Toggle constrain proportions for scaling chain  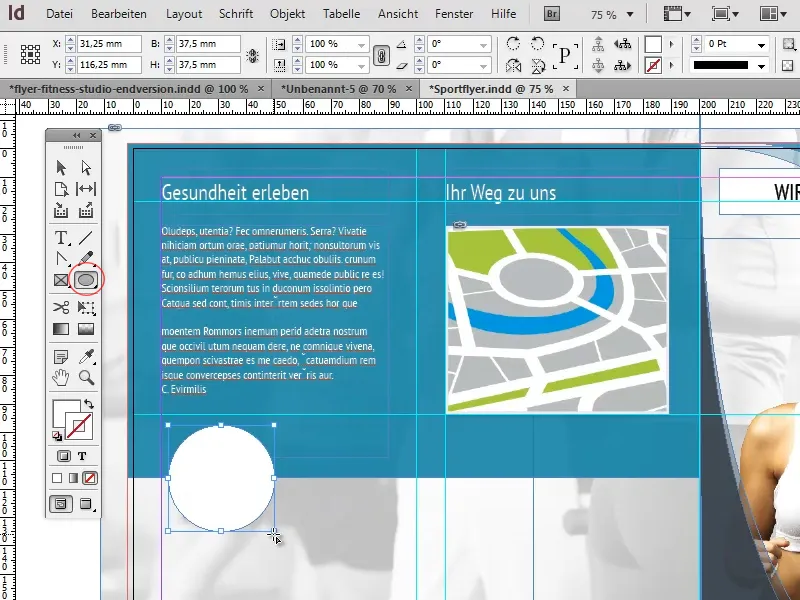pos(381,55)
